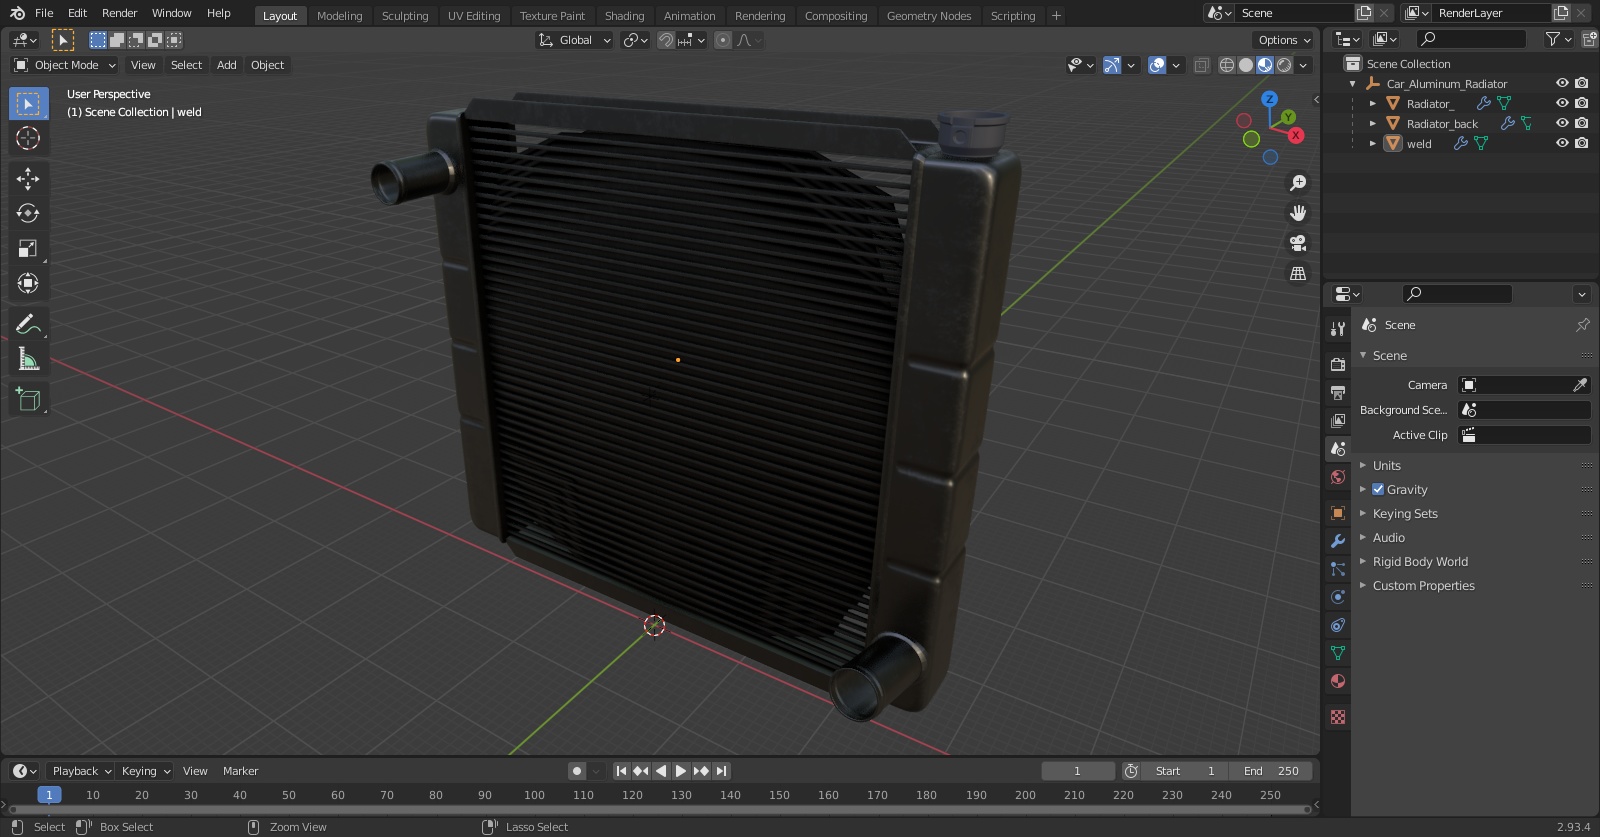Hide Radiator_ object eye icon
The width and height of the screenshot is (1600, 837).
coord(1562,103)
